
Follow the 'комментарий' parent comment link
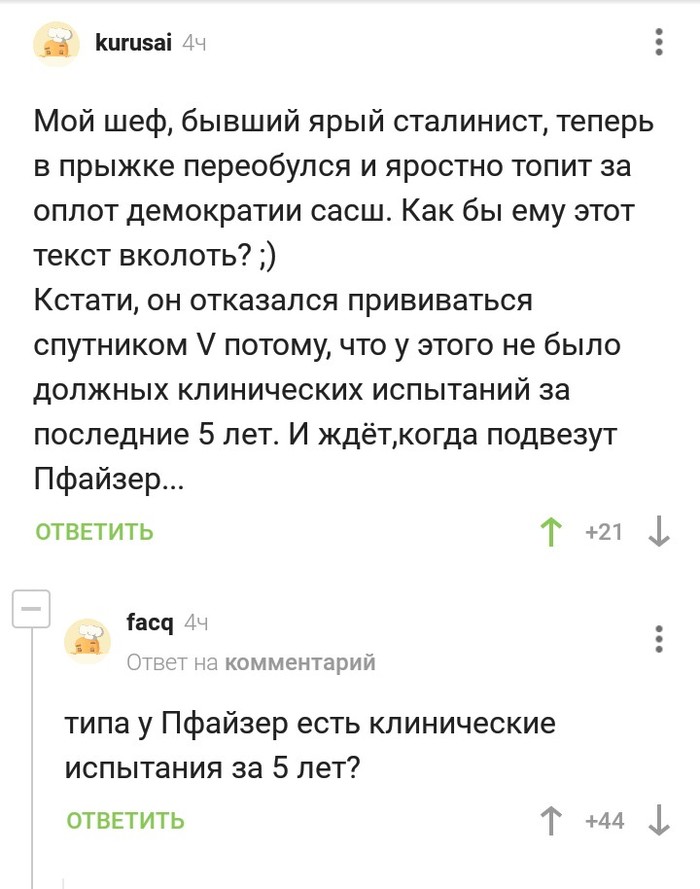[x=300, y=662]
